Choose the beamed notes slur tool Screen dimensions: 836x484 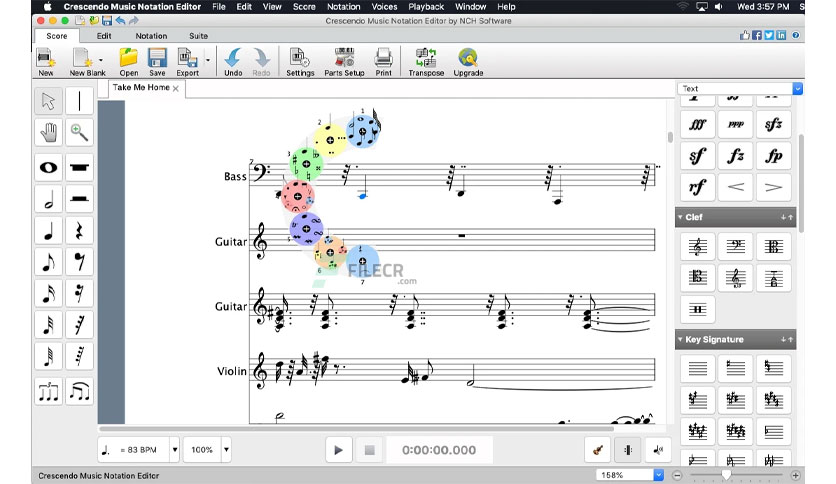(x=79, y=392)
